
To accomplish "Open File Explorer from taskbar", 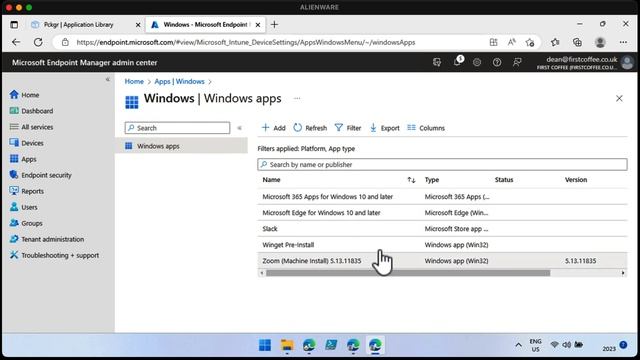I will tap(287, 345).
